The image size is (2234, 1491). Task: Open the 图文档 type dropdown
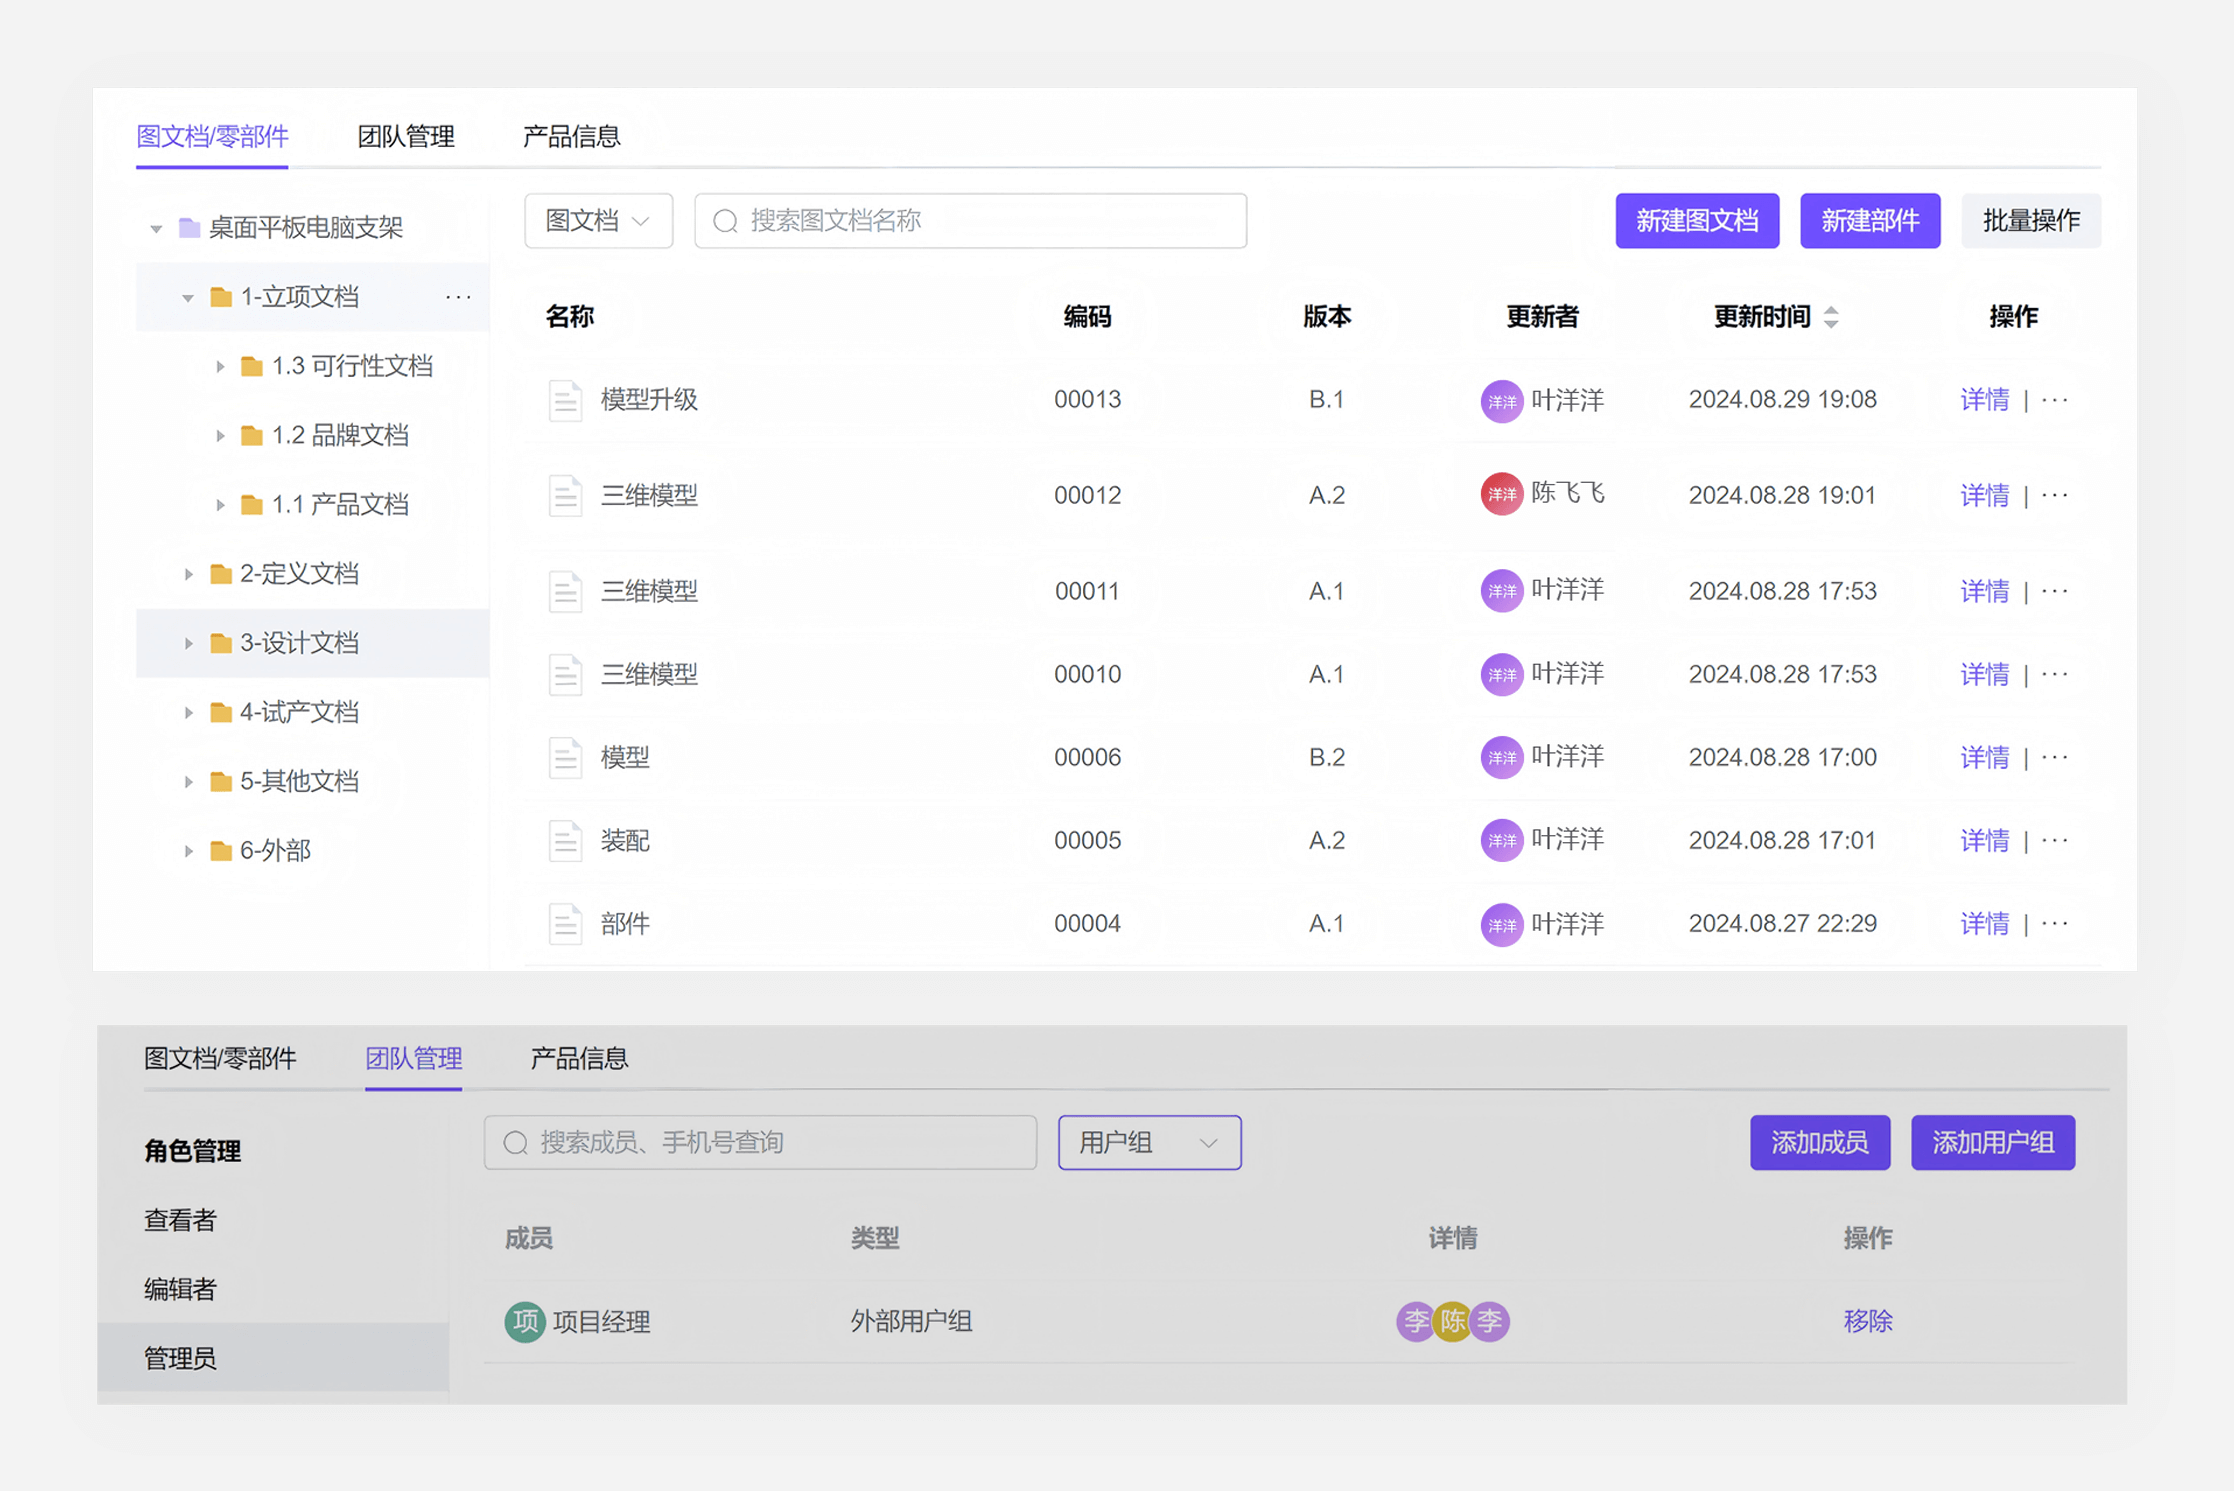pos(598,220)
